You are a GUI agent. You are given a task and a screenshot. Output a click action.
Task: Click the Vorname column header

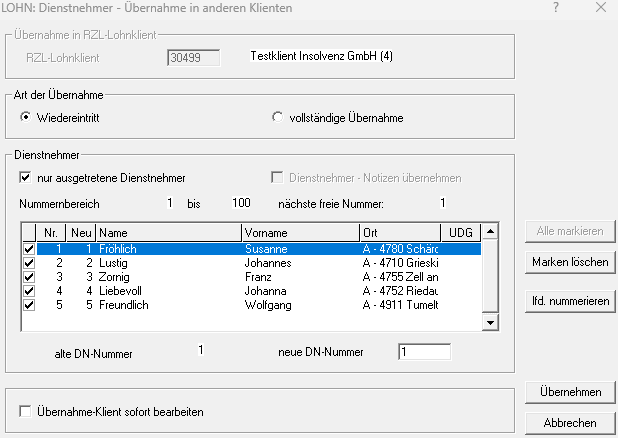click(300, 232)
